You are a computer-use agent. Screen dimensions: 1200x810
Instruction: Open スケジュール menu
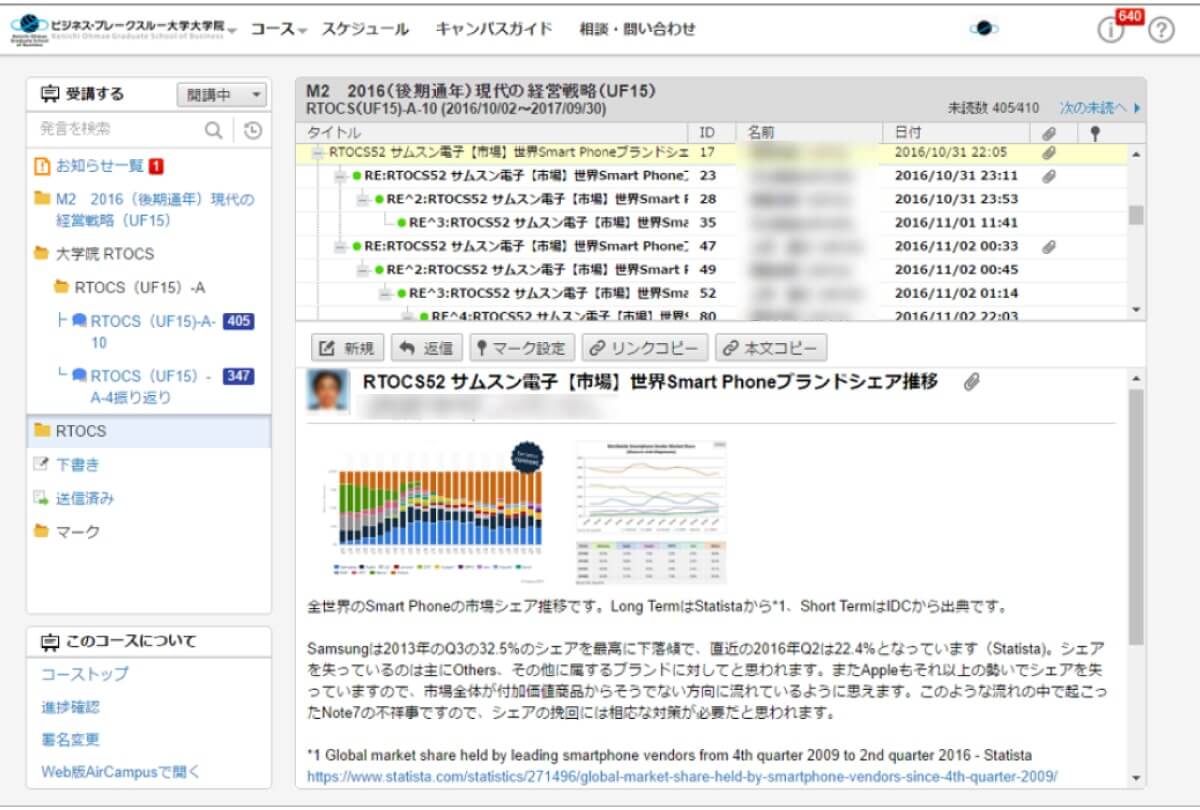(365, 29)
